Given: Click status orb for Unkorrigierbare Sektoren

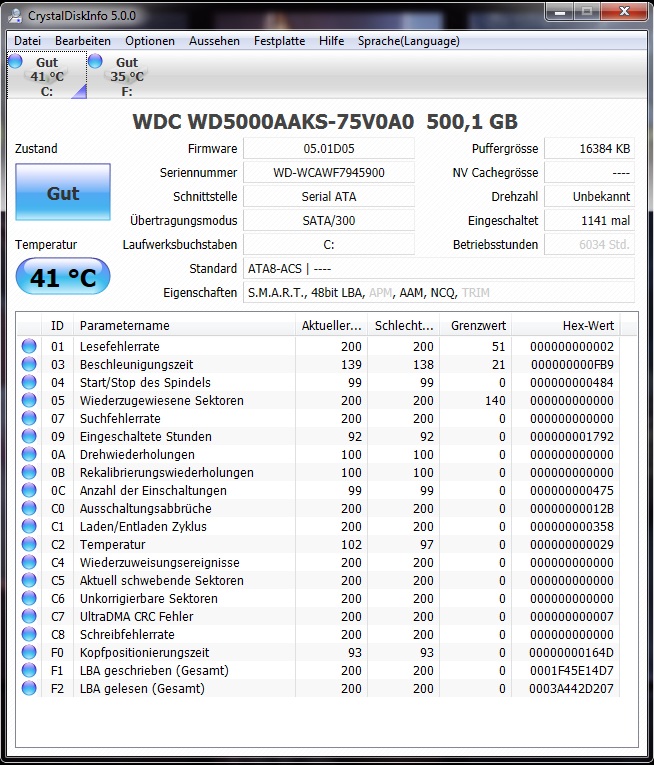Looking at the screenshot, I should pyautogui.click(x=29, y=598).
